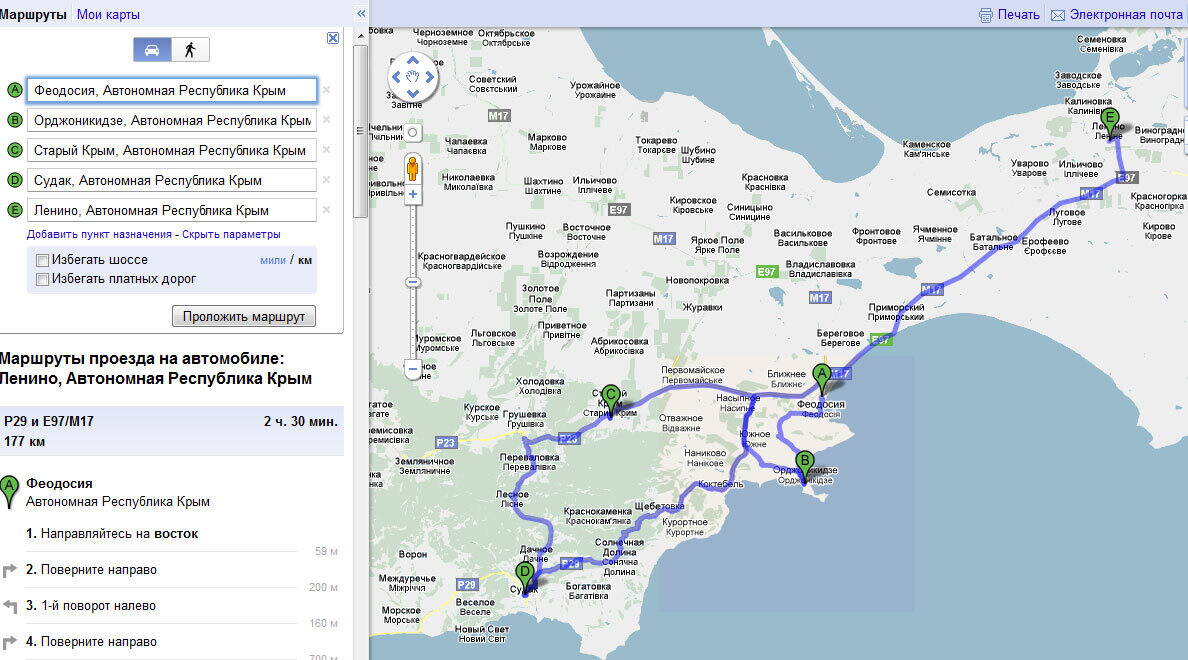Switch to walking directions mode
This screenshot has width=1188, height=660.
[190, 50]
